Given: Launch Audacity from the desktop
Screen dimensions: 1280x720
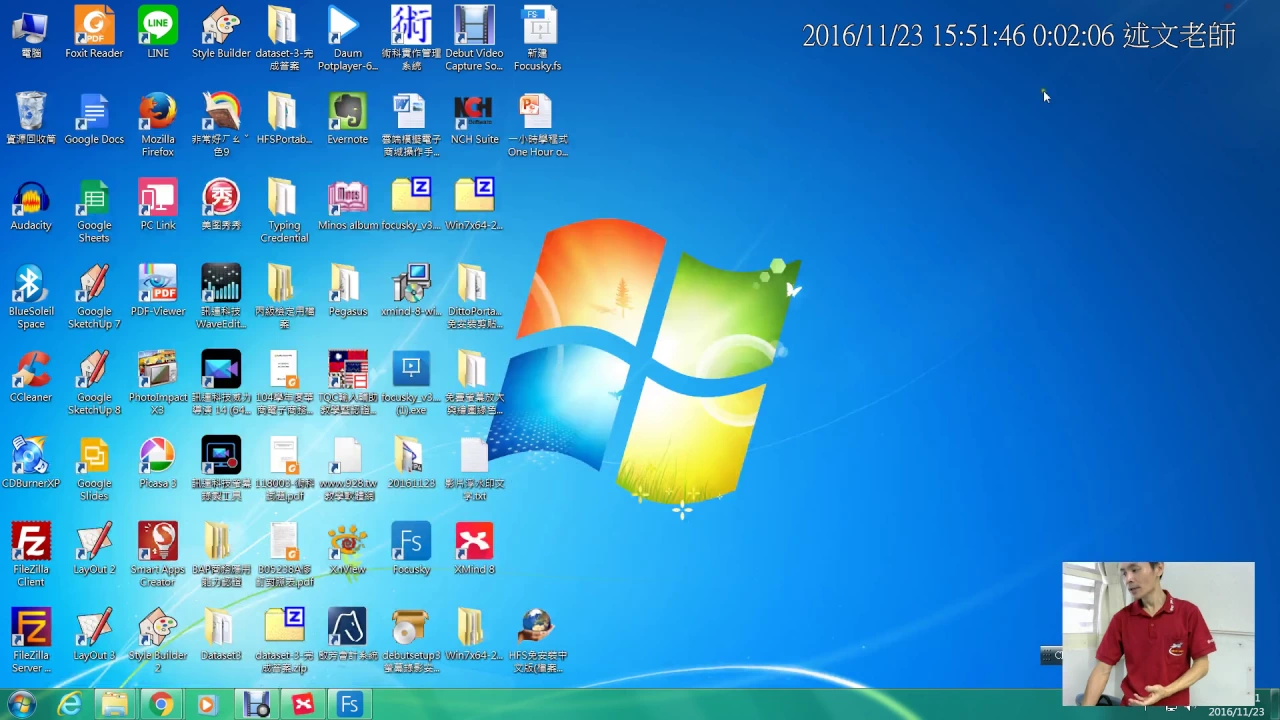Looking at the screenshot, I should (31, 204).
